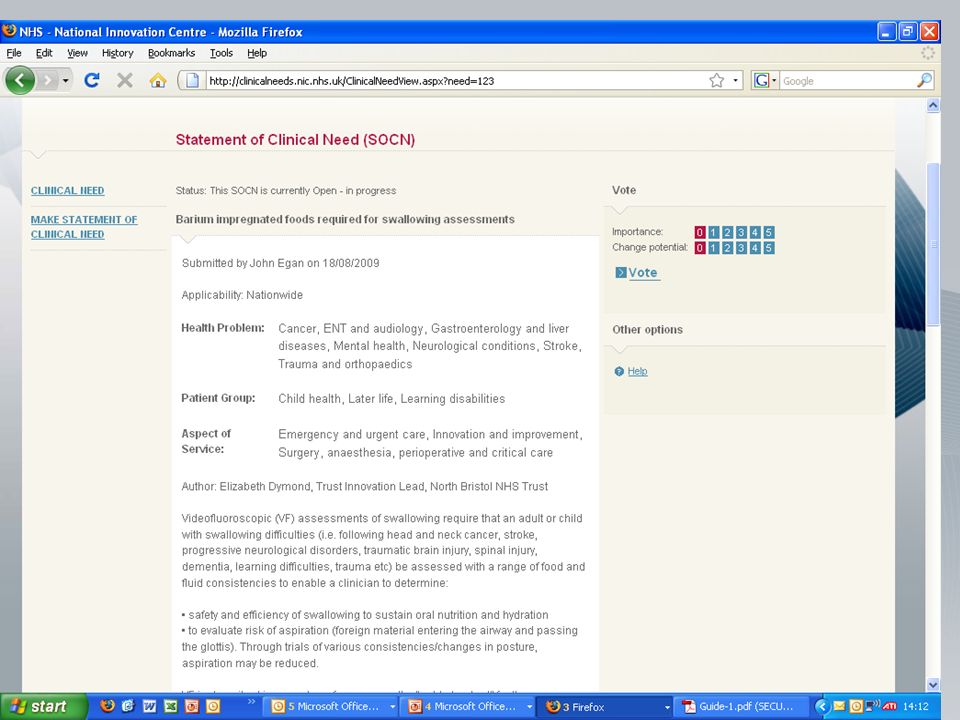This screenshot has width=960, height=720.
Task: Click the page icon beside the URL
Action: click(192, 80)
